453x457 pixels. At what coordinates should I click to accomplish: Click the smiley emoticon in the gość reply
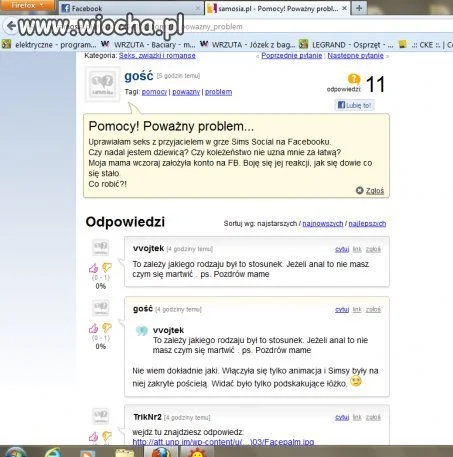[x=356, y=381]
